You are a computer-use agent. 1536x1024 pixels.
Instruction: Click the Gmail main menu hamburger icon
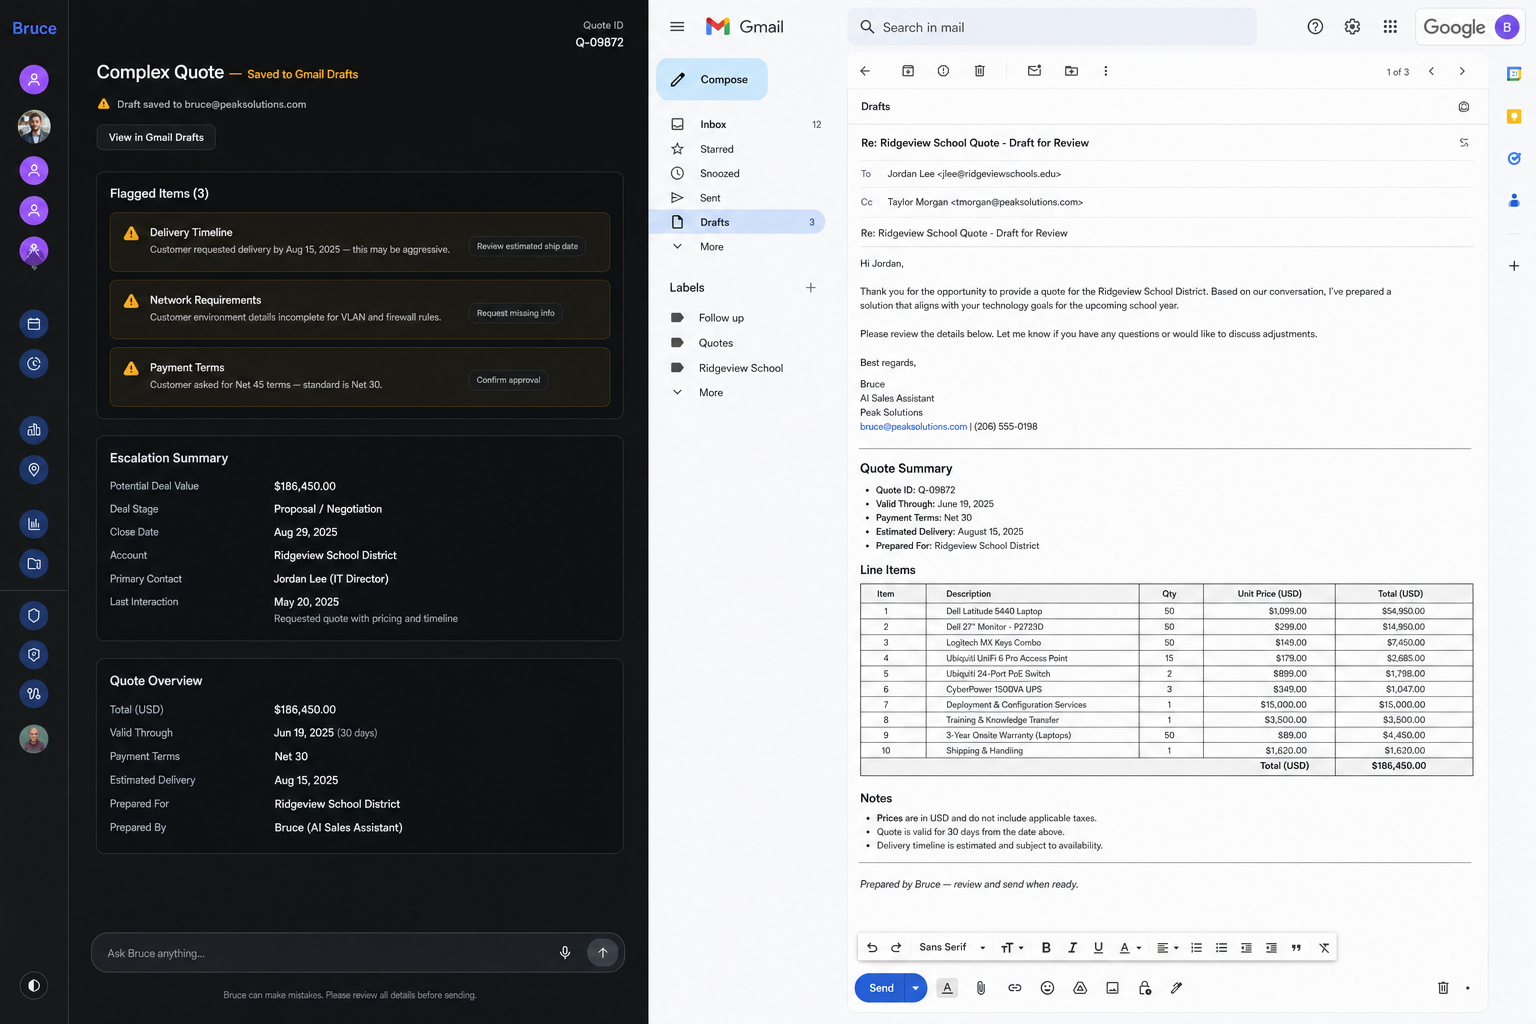point(677,27)
